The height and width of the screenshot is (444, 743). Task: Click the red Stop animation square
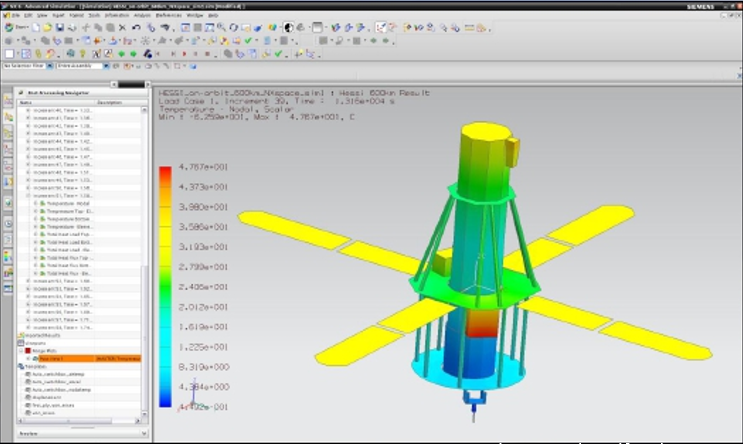click(207, 54)
